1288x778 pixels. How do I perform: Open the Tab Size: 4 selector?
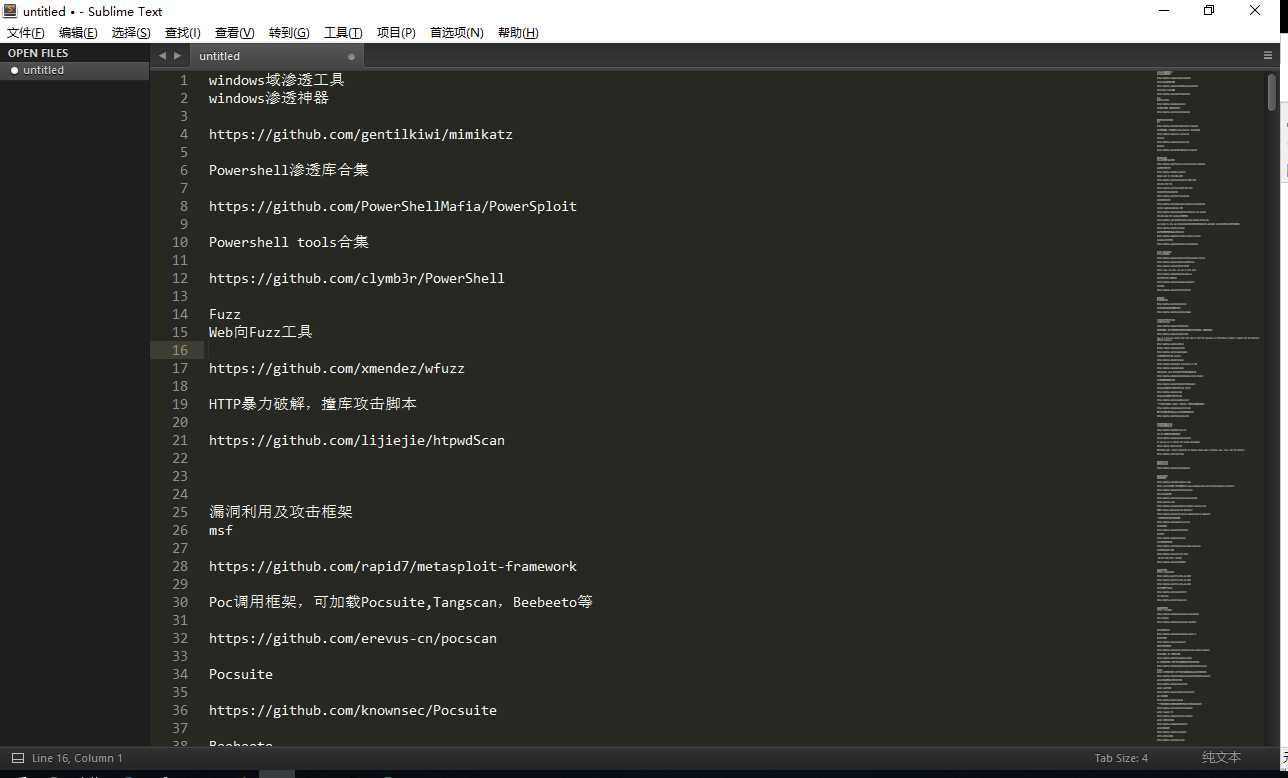coord(1121,758)
